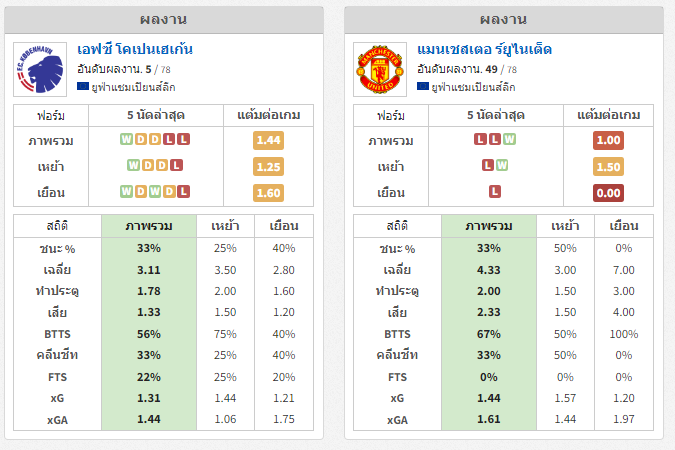
Task: Select the เหย้า stats column header for Copenhagen
Action: [225, 226]
